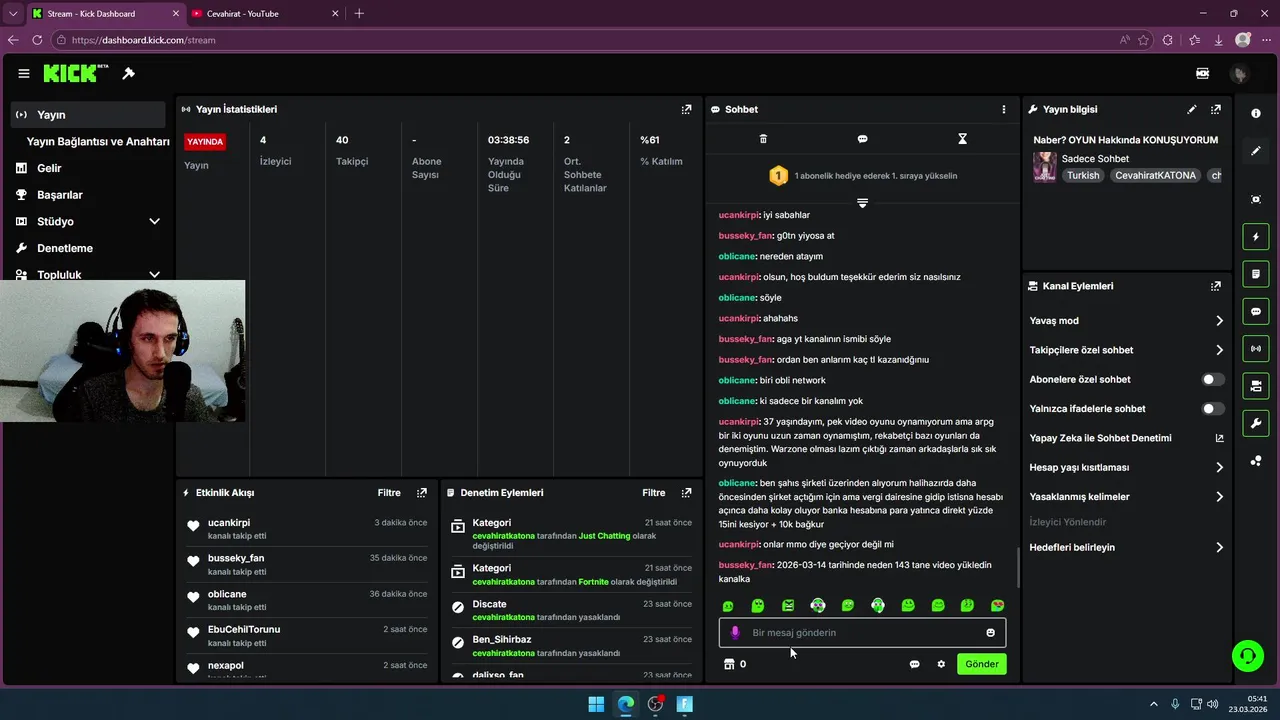This screenshot has width=1280, height=720.
Task: Click the chat bubble icon beside the gear
Action: (914, 664)
